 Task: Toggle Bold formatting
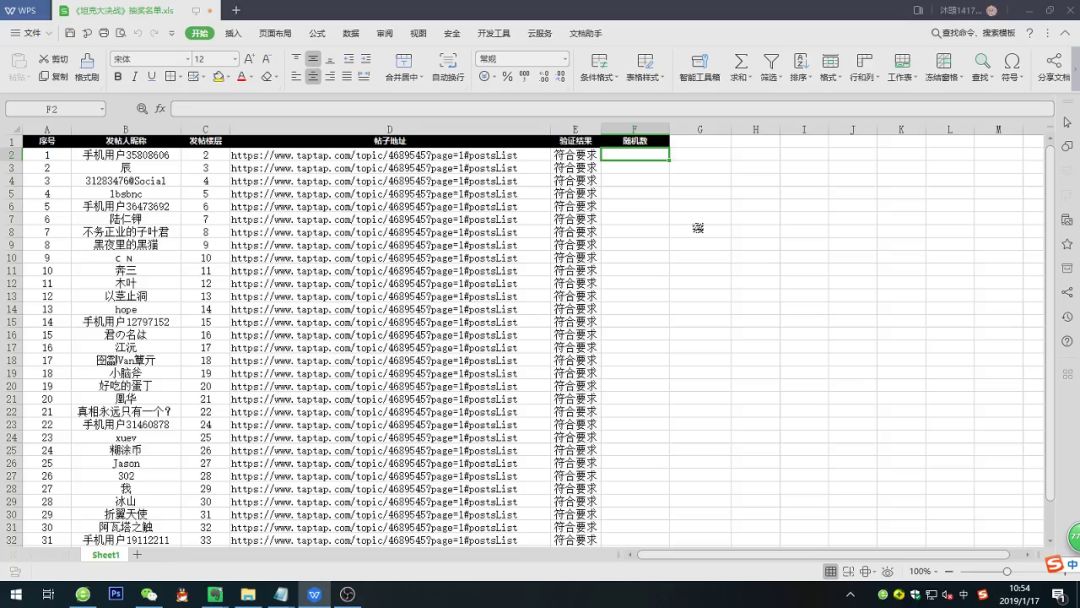tap(118, 76)
